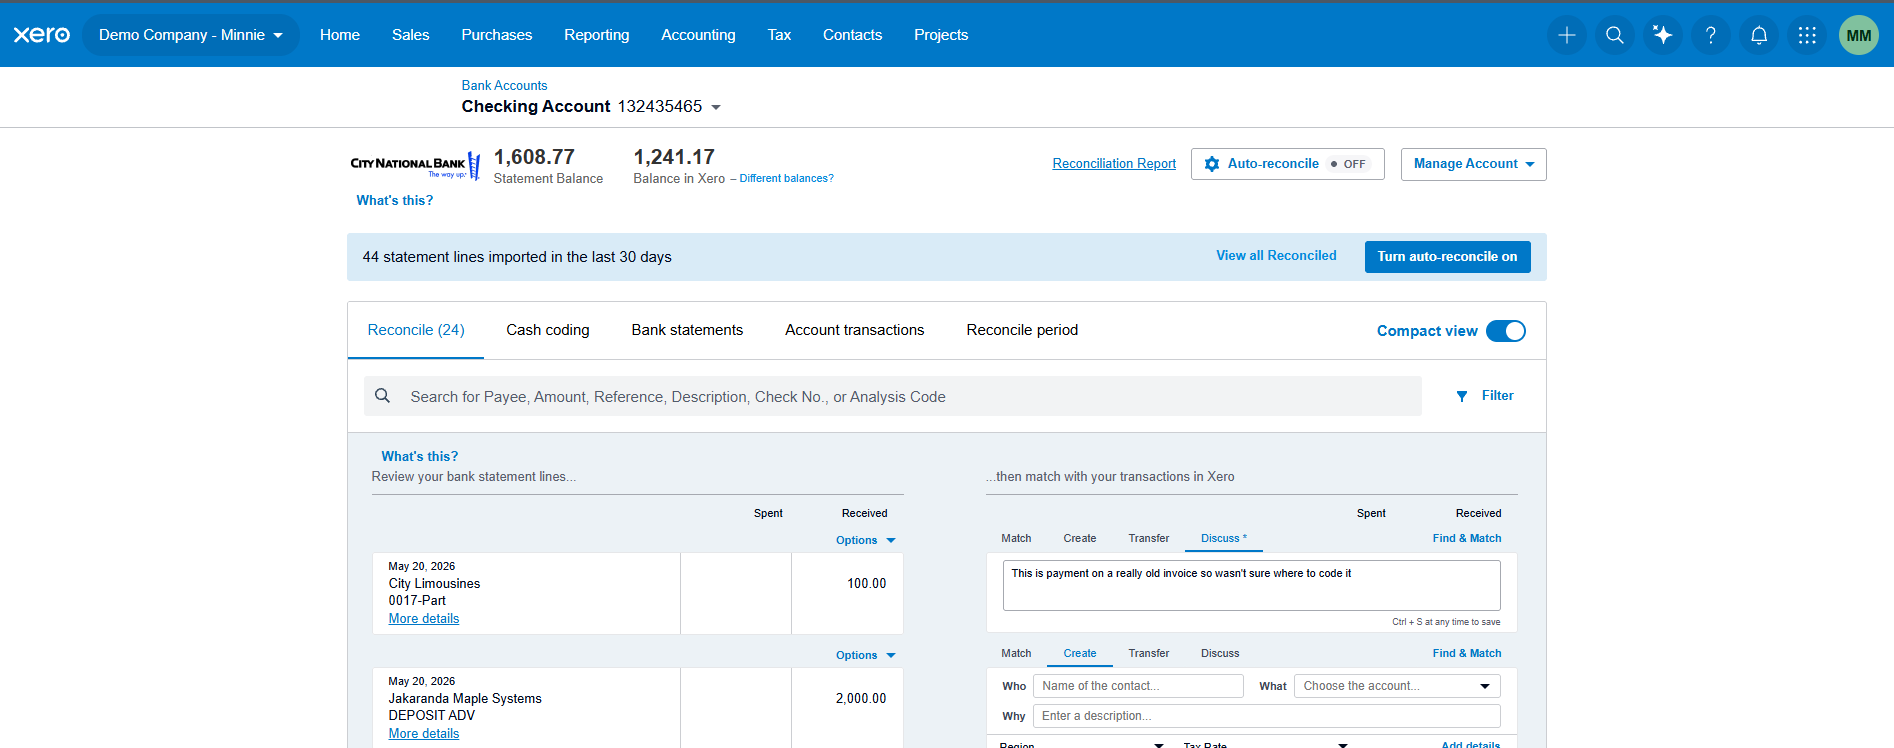The height and width of the screenshot is (748, 1894).
Task: Open the MM user avatar menu
Action: (x=1858, y=35)
